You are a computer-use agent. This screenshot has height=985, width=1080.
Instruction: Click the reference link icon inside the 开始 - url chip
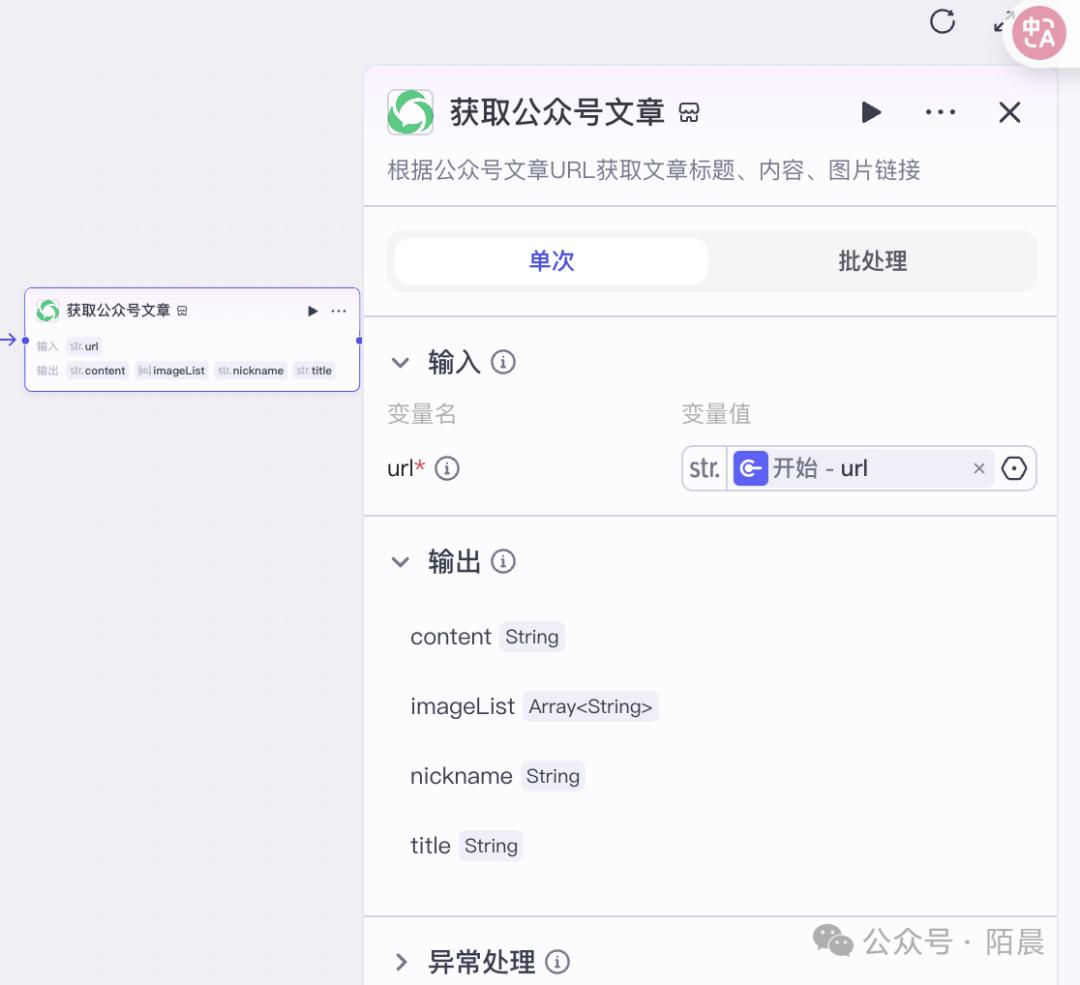tap(750, 468)
